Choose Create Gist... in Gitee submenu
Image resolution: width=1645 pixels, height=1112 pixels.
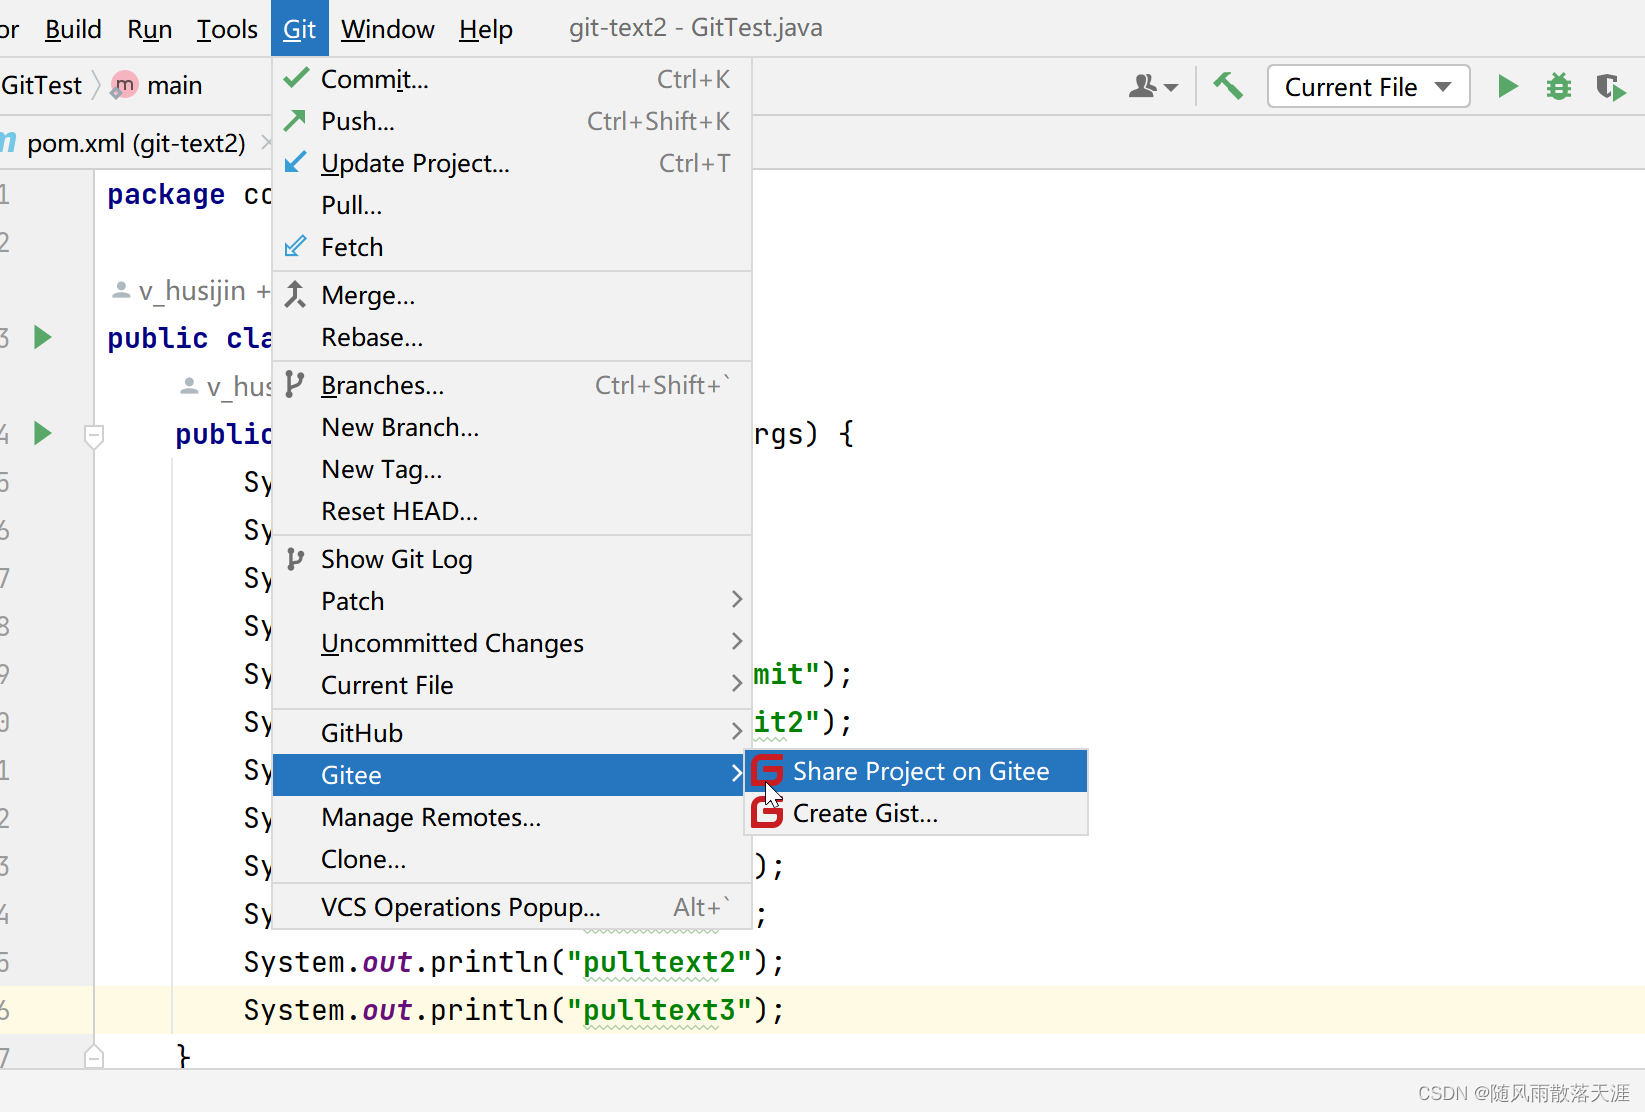(917, 813)
